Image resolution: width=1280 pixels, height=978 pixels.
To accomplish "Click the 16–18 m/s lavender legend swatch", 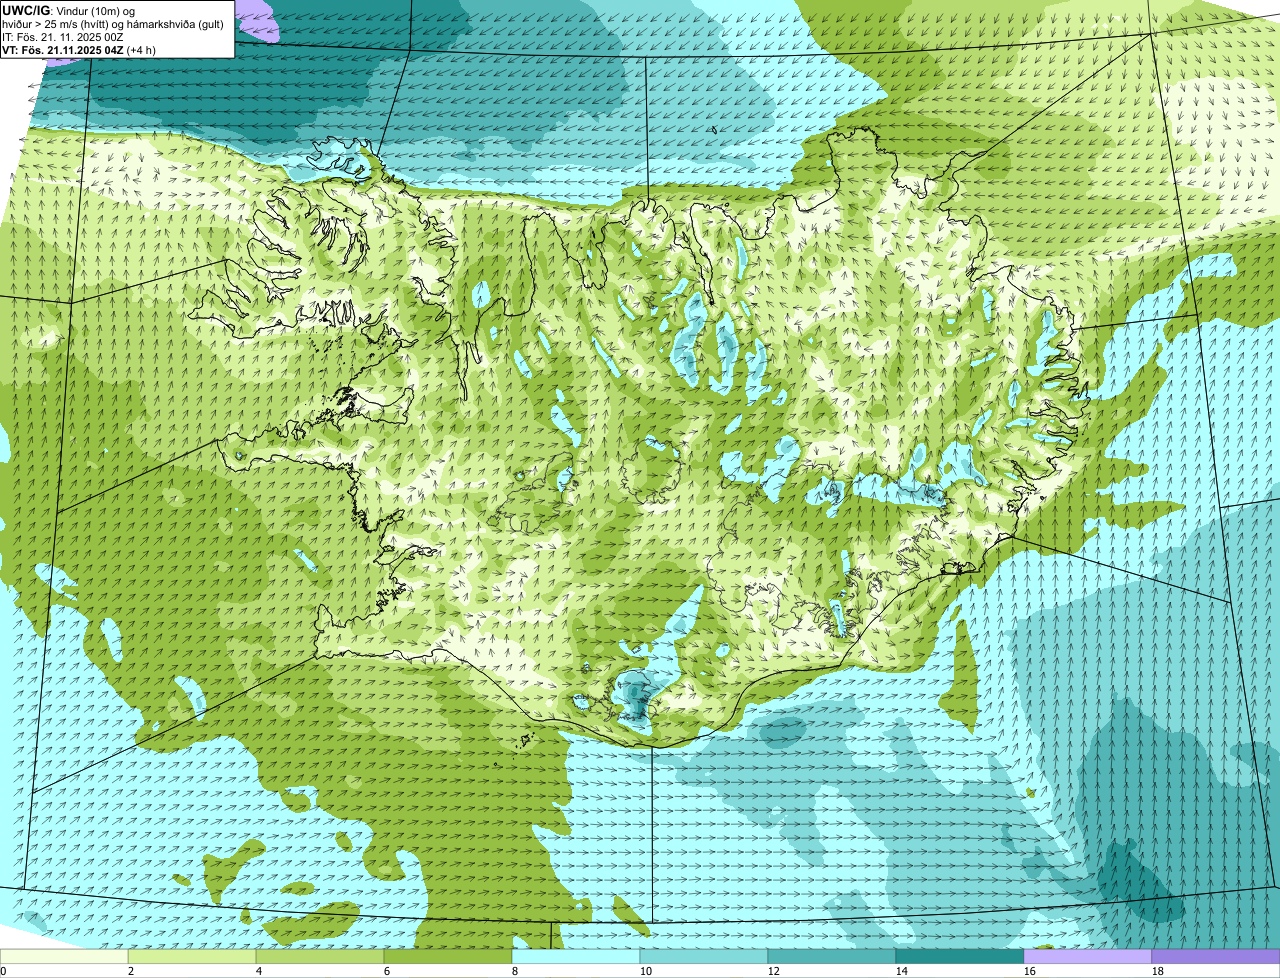I will pos(1088,957).
